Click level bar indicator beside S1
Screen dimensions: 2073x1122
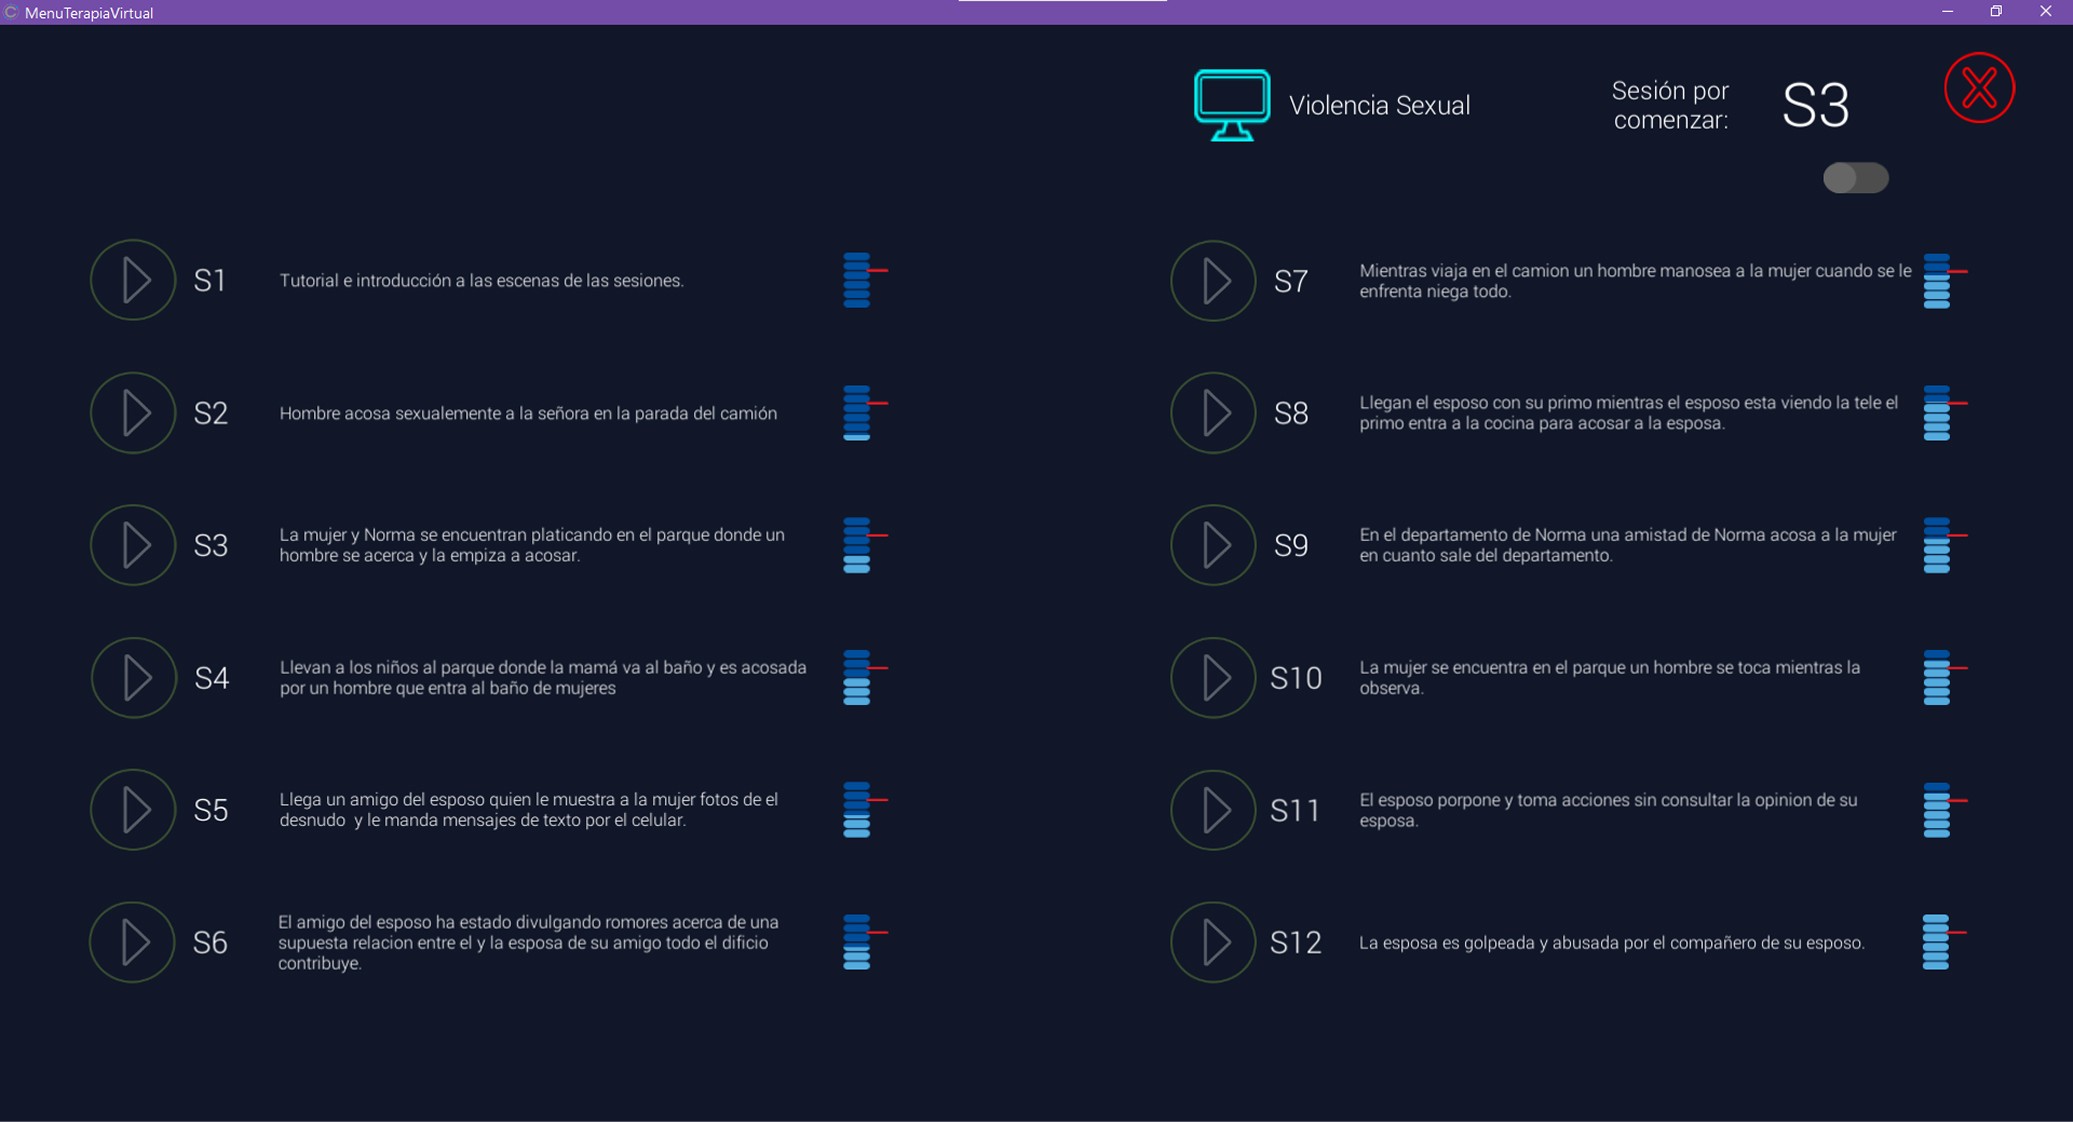pos(858,280)
